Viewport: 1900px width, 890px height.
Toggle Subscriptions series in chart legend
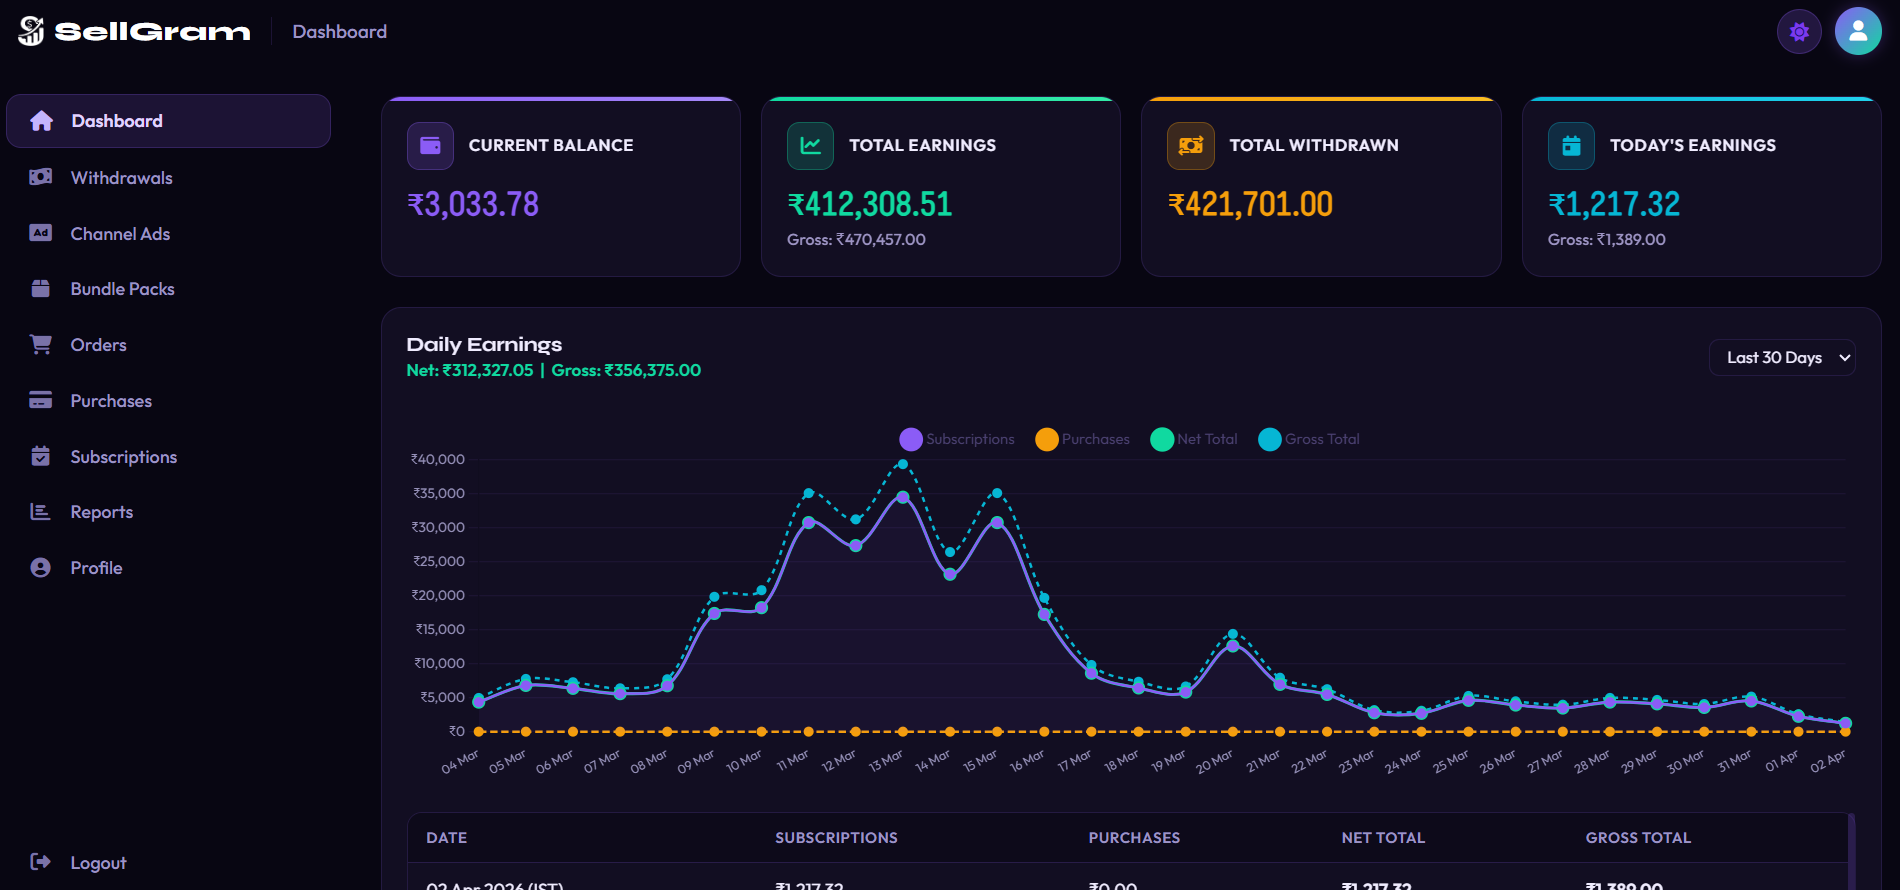pyautogui.click(x=957, y=439)
